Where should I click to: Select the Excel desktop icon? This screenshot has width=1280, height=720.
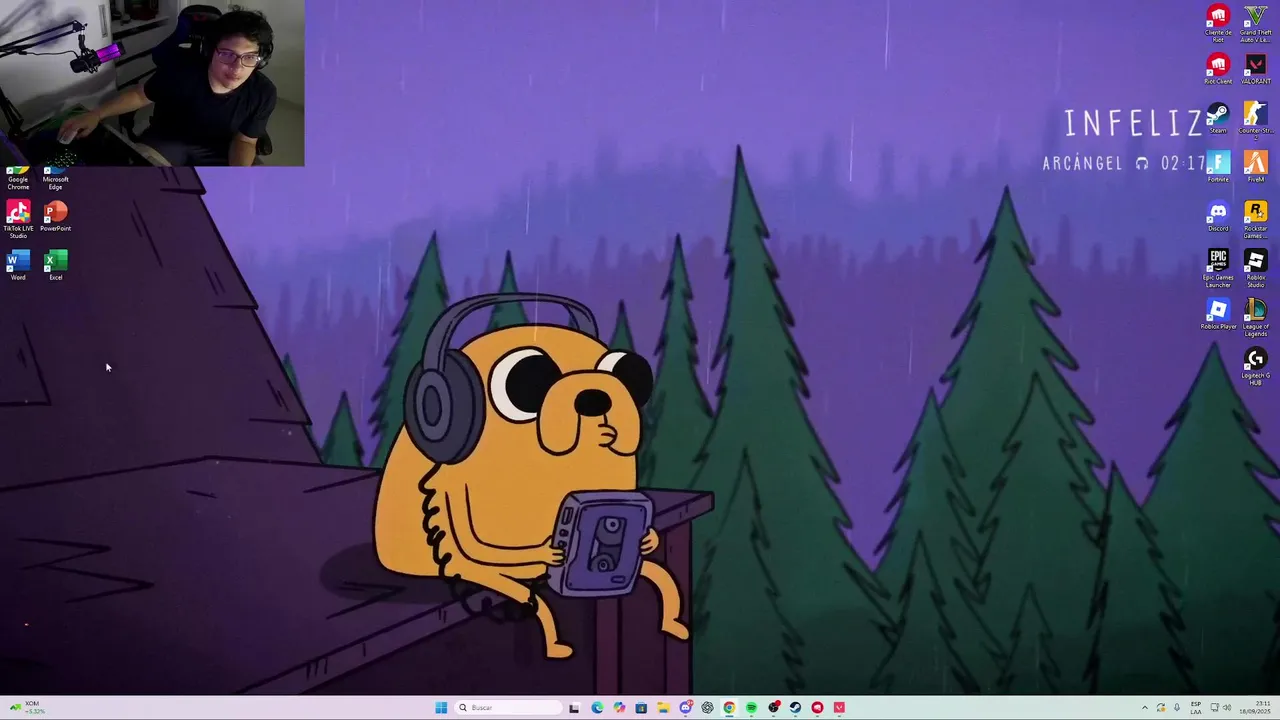[x=55, y=265]
